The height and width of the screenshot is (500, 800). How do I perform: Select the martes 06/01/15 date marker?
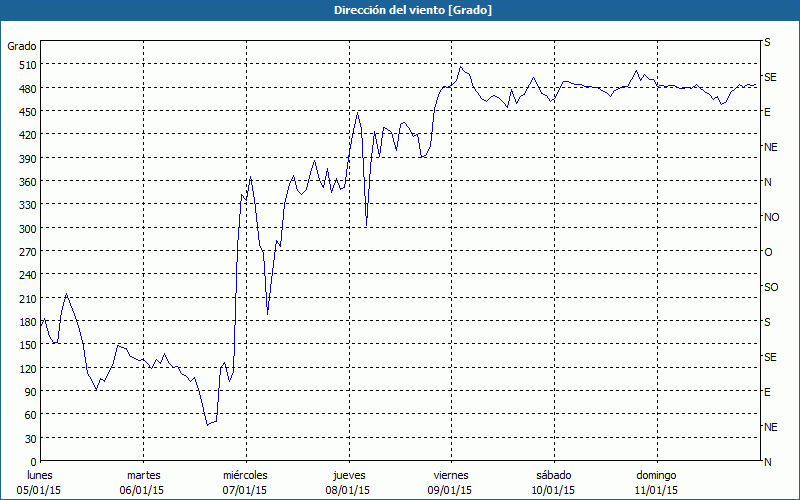pyautogui.click(x=143, y=482)
